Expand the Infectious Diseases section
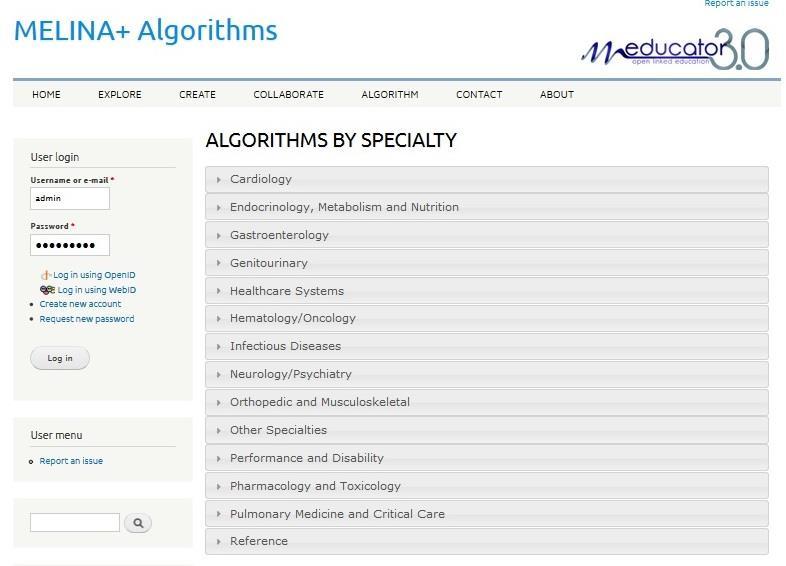This screenshot has height=566, width=786. pos(486,346)
